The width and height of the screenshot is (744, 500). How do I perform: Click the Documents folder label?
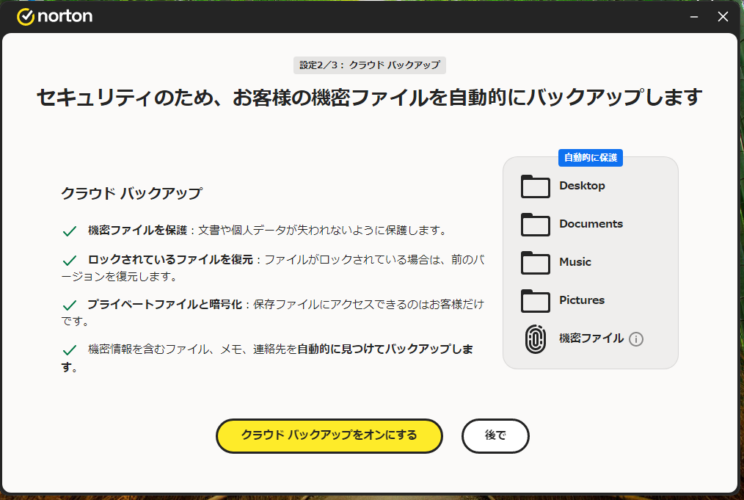[591, 223]
